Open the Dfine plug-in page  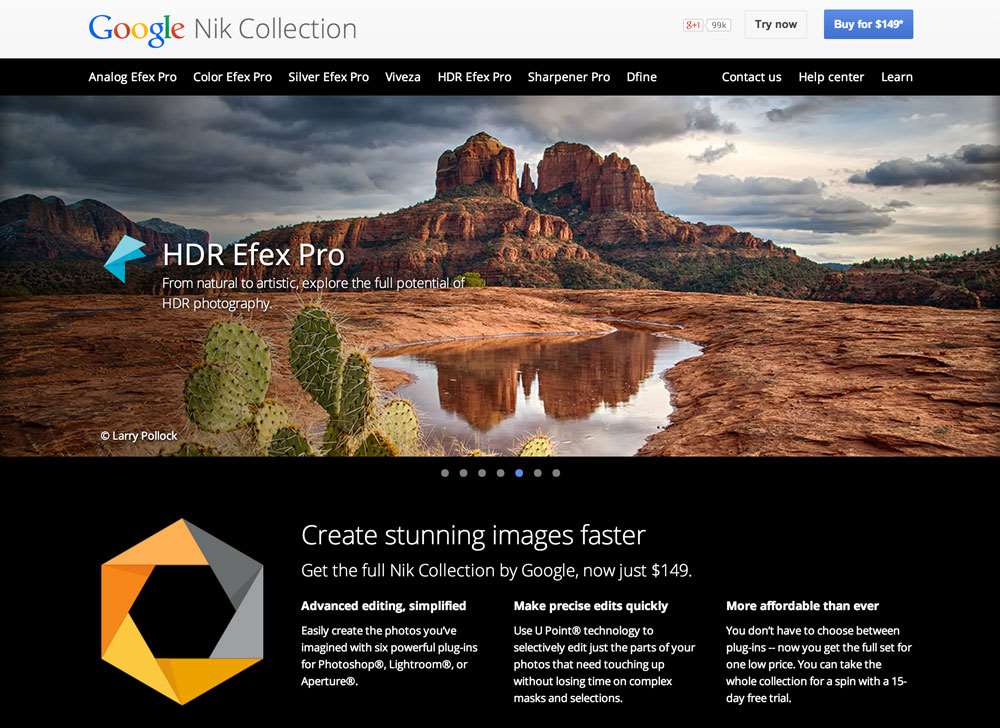[641, 77]
